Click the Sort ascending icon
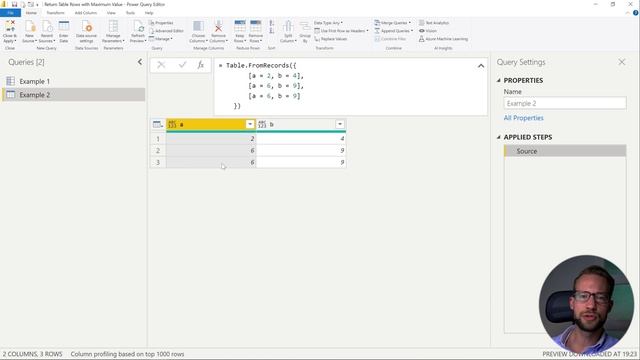Image resolution: width=640 pixels, height=360 pixels. tap(271, 24)
